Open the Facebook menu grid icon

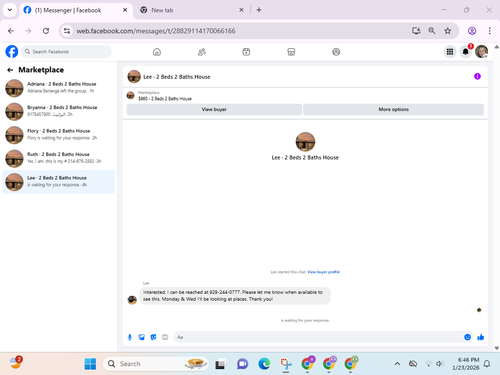[x=450, y=52]
